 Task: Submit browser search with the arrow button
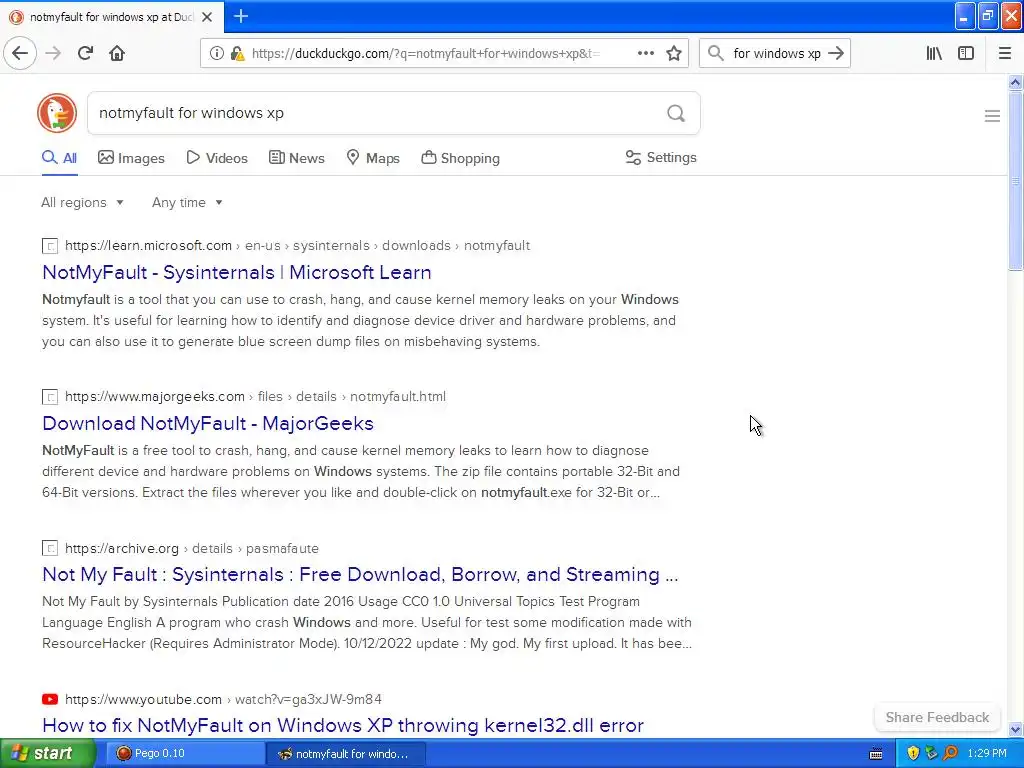(x=836, y=53)
